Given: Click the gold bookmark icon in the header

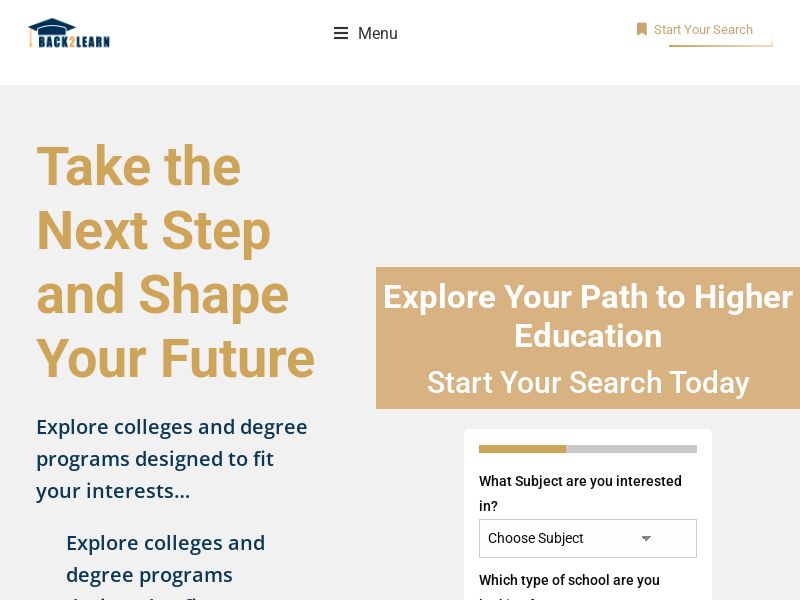Looking at the screenshot, I should tap(642, 29).
